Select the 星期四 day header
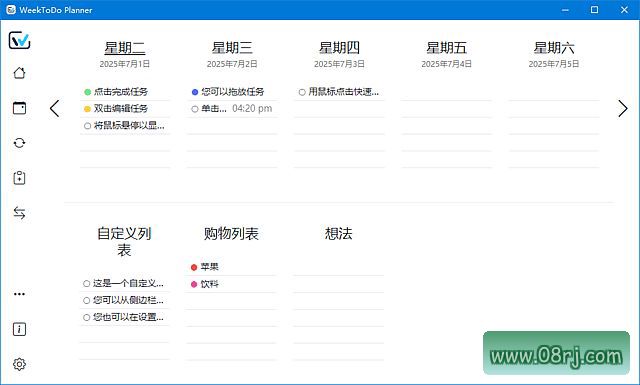640x385 pixels. pyautogui.click(x=339, y=48)
